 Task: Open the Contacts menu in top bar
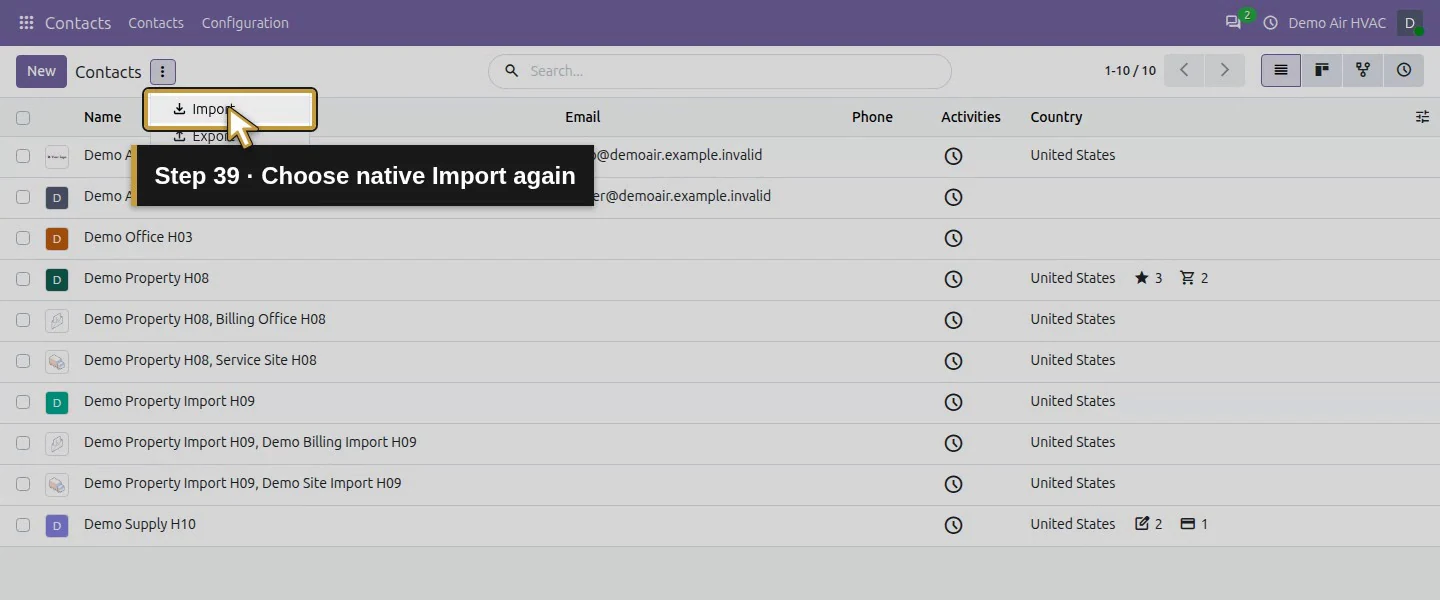click(x=156, y=22)
